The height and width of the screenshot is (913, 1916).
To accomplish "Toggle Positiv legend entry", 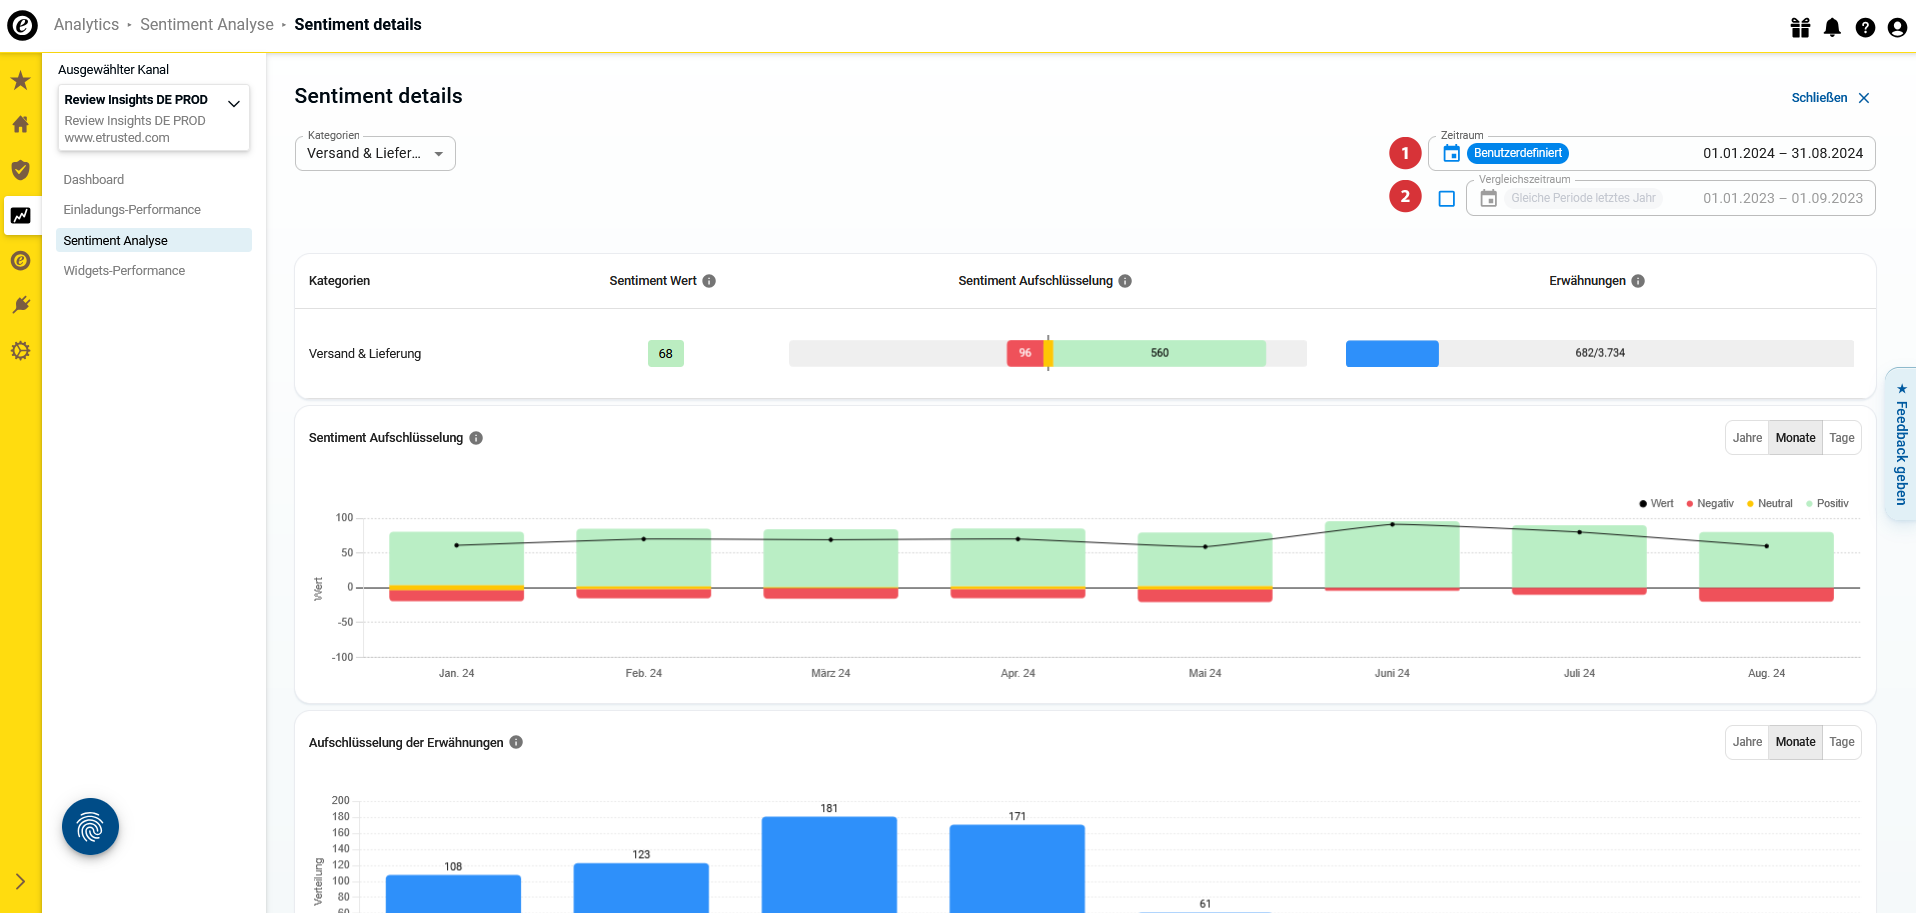I will click(x=1828, y=504).
